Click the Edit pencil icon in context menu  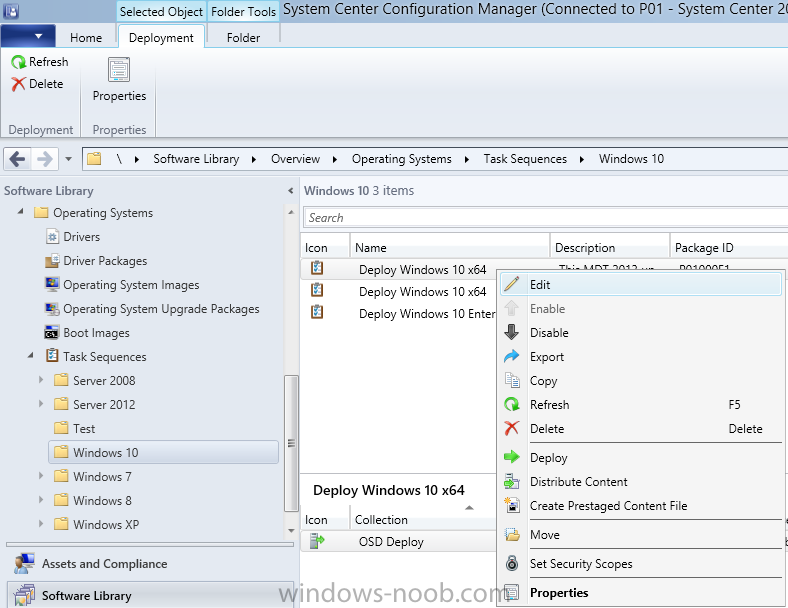click(512, 284)
